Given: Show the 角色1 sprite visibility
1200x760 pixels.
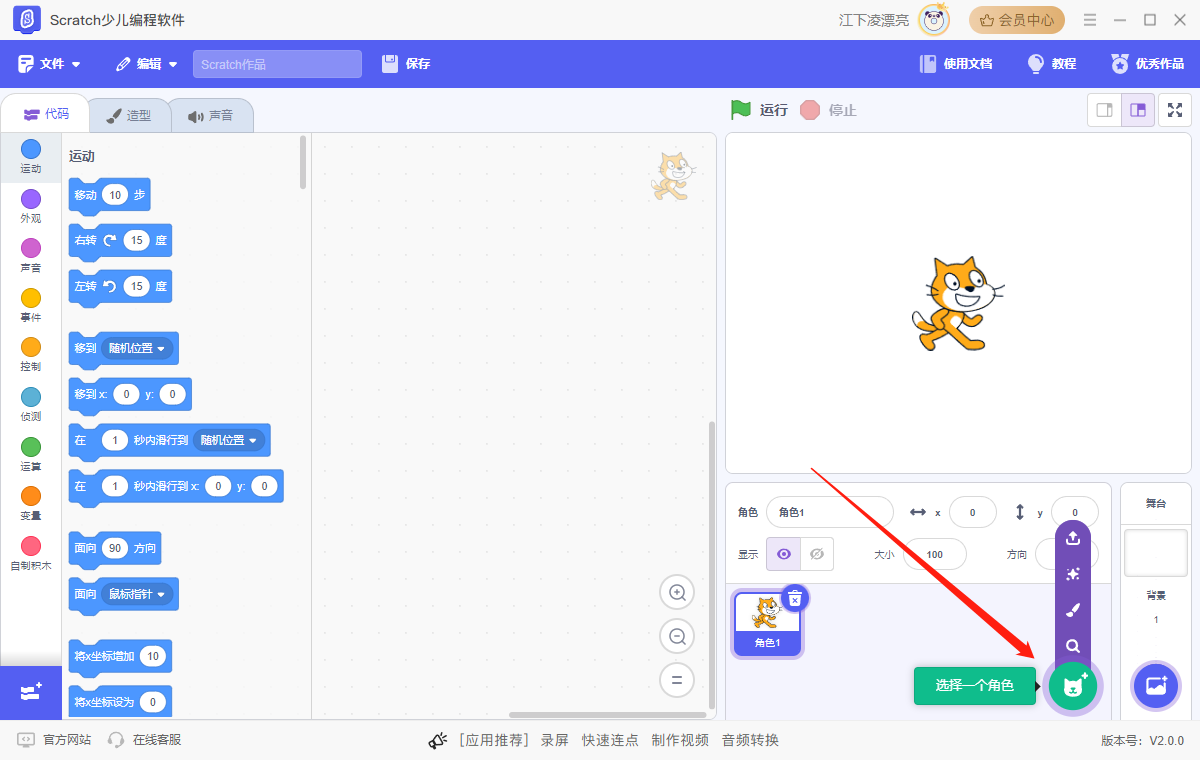Looking at the screenshot, I should click(783, 553).
